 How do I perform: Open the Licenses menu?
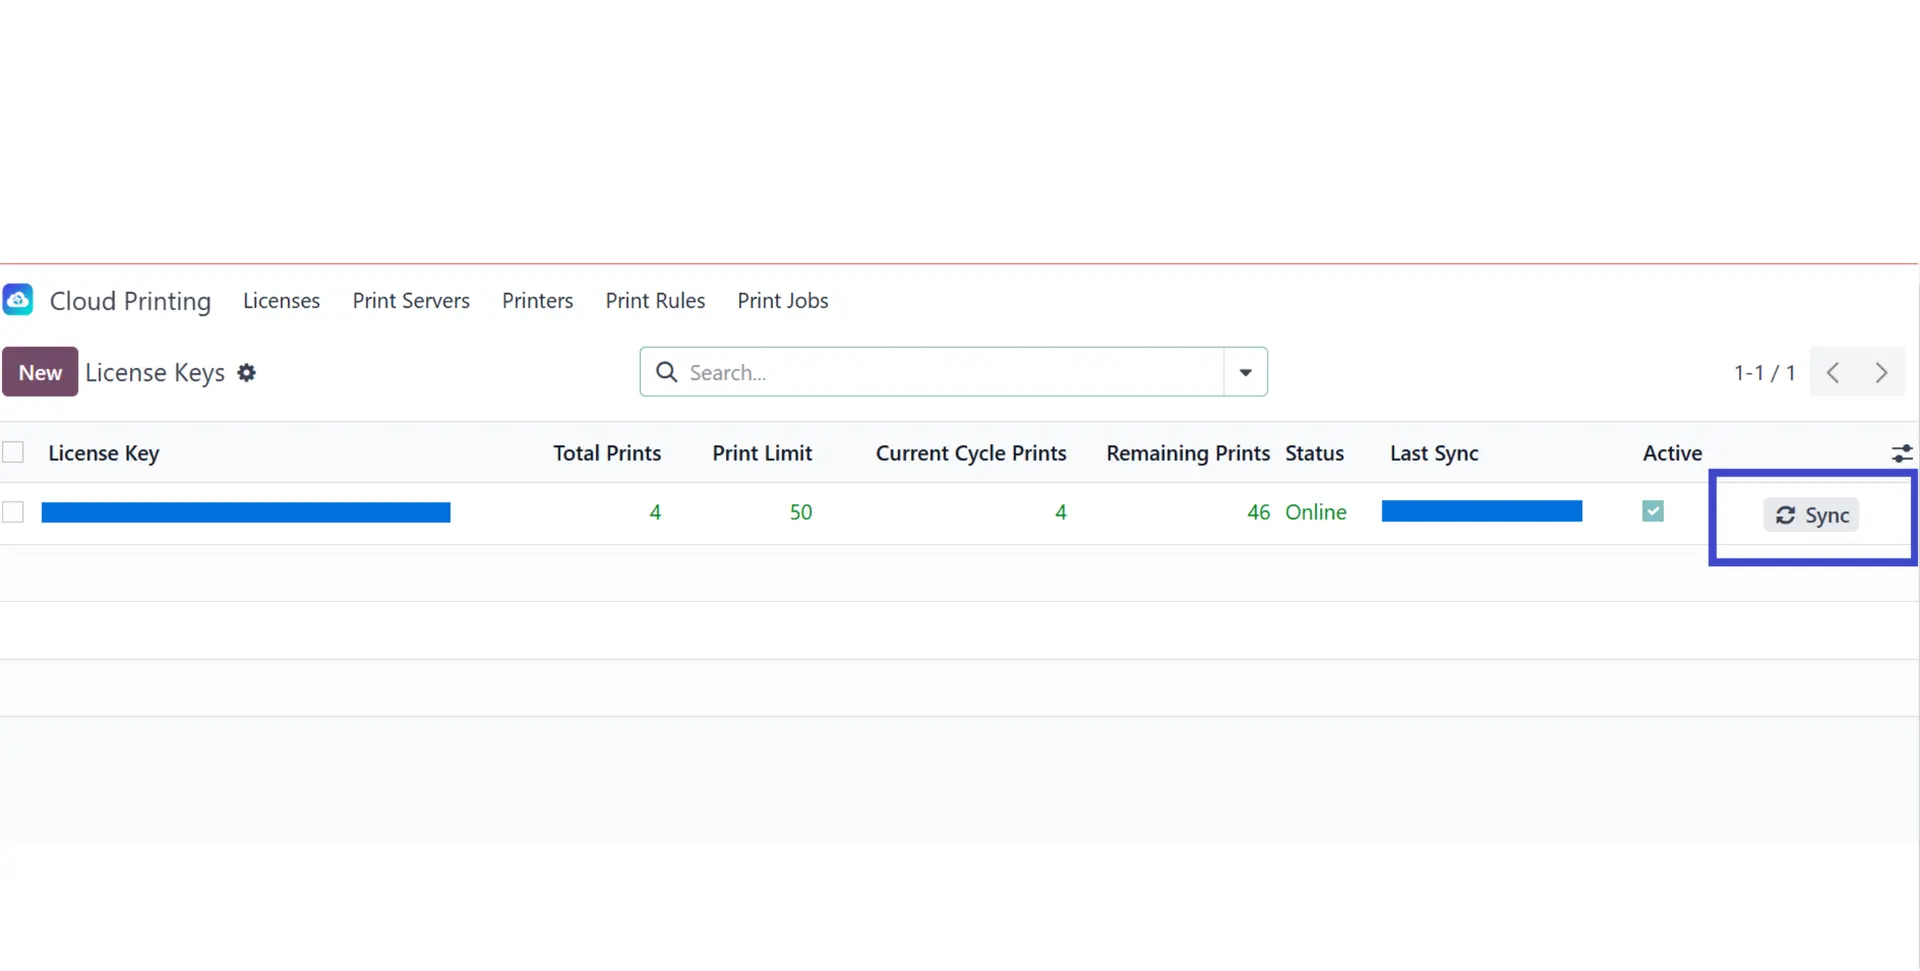click(281, 301)
